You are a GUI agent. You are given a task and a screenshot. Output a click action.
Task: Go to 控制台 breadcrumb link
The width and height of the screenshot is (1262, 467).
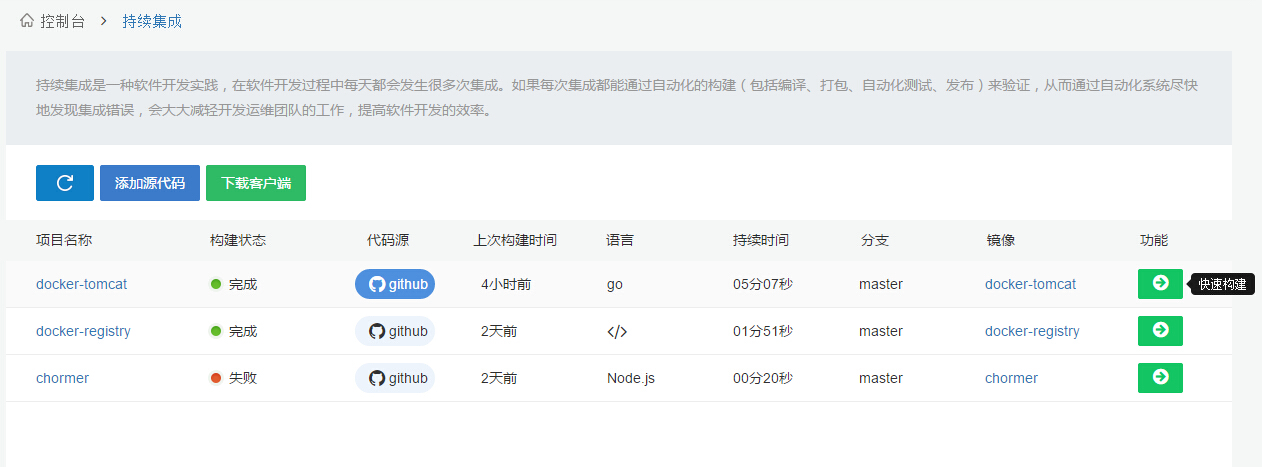tap(63, 20)
